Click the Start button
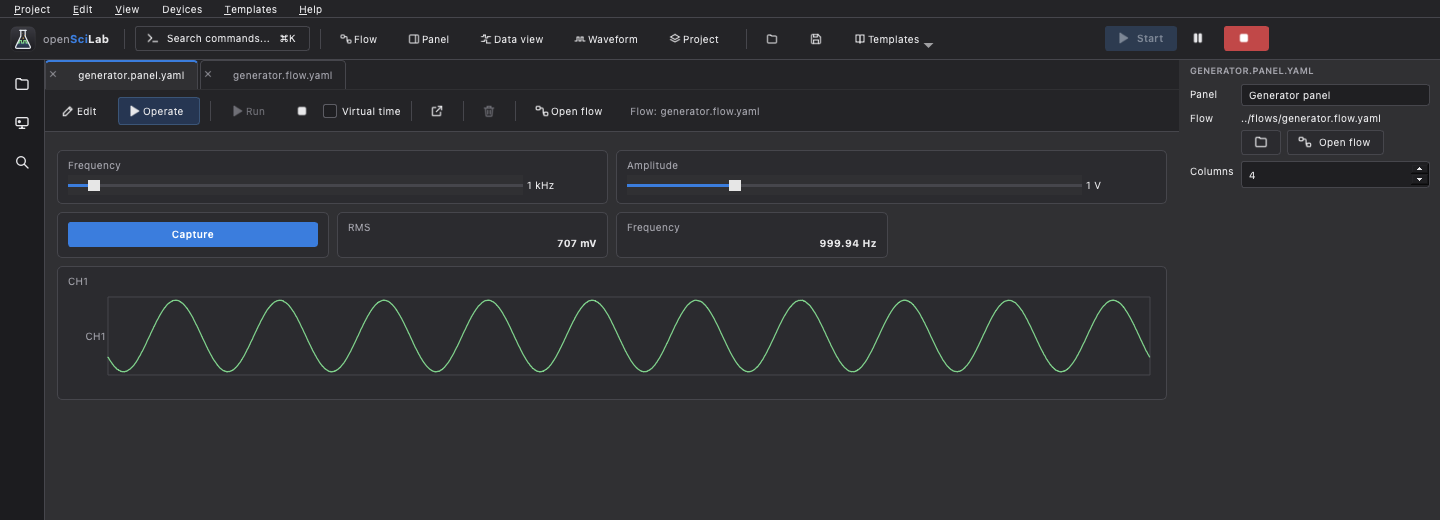The height and width of the screenshot is (520, 1440). (1141, 38)
